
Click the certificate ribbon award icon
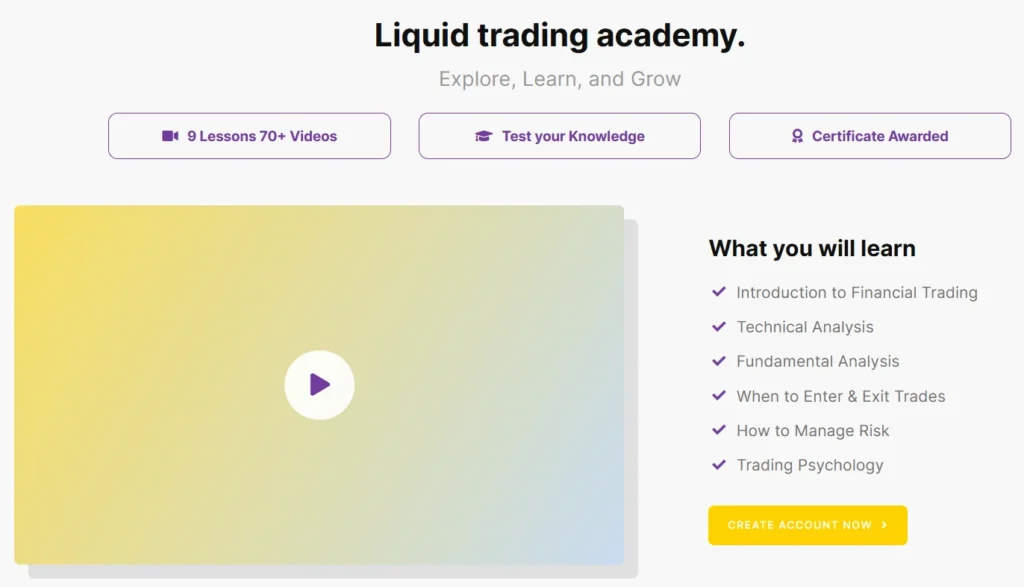click(797, 136)
